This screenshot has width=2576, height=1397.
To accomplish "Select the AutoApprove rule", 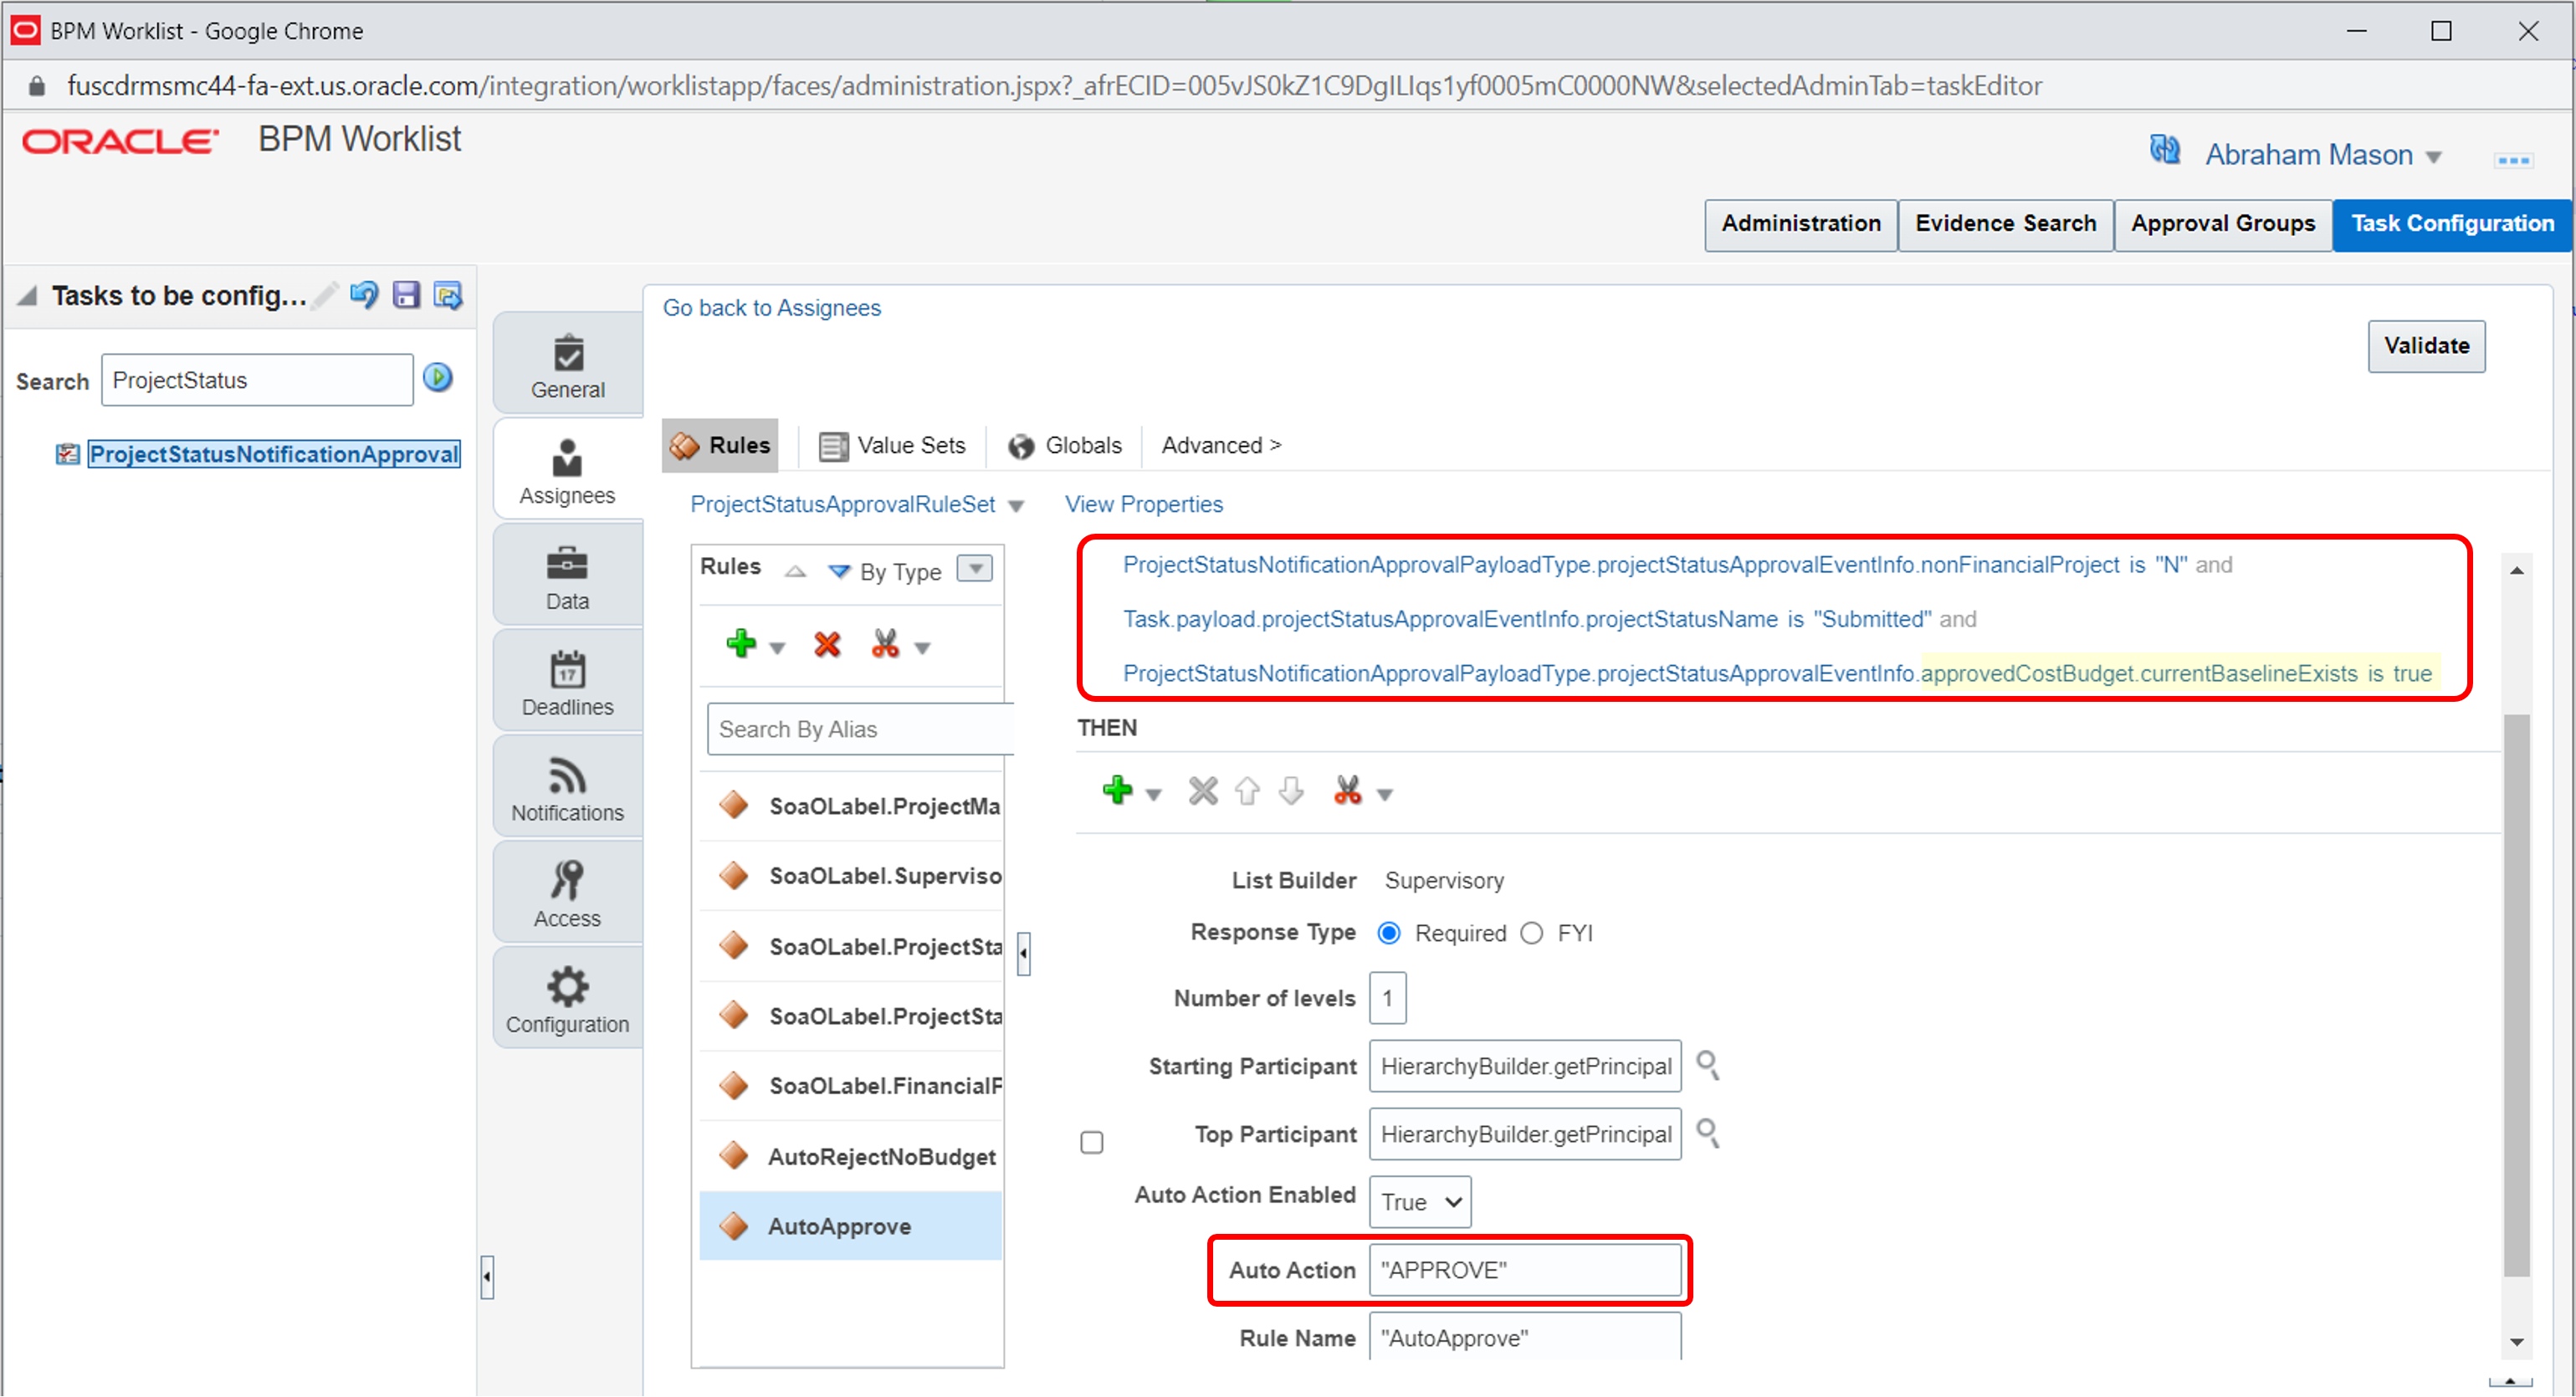I will [851, 1227].
